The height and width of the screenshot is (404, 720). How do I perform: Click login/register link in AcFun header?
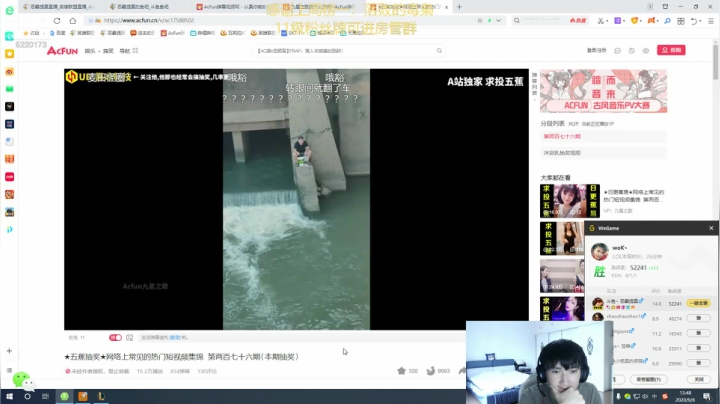click(596, 50)
